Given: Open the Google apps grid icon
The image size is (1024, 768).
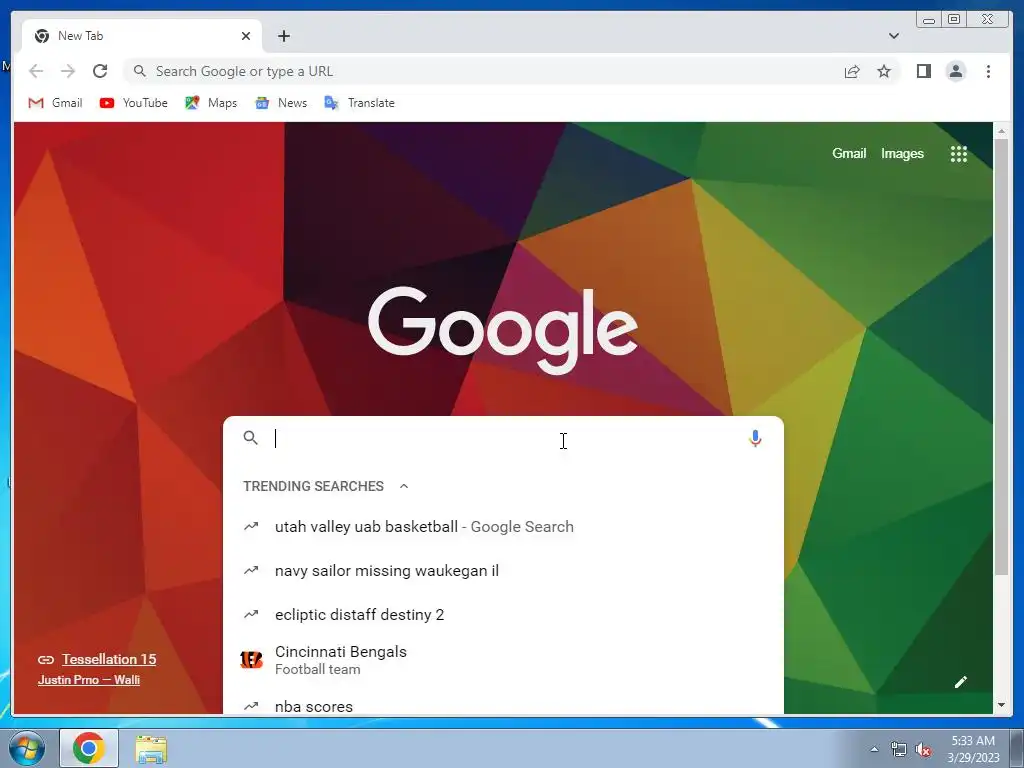Looking at the screenshot, I should (x=958, y=154).
